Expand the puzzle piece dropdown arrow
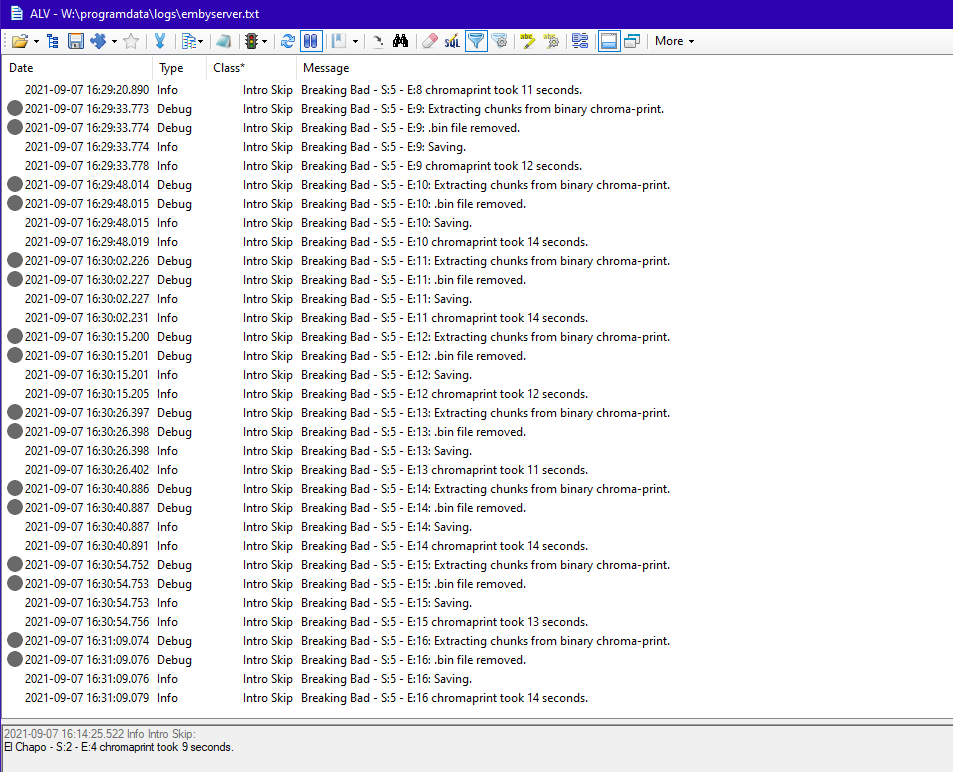953x772 pixels. [114, 42]
